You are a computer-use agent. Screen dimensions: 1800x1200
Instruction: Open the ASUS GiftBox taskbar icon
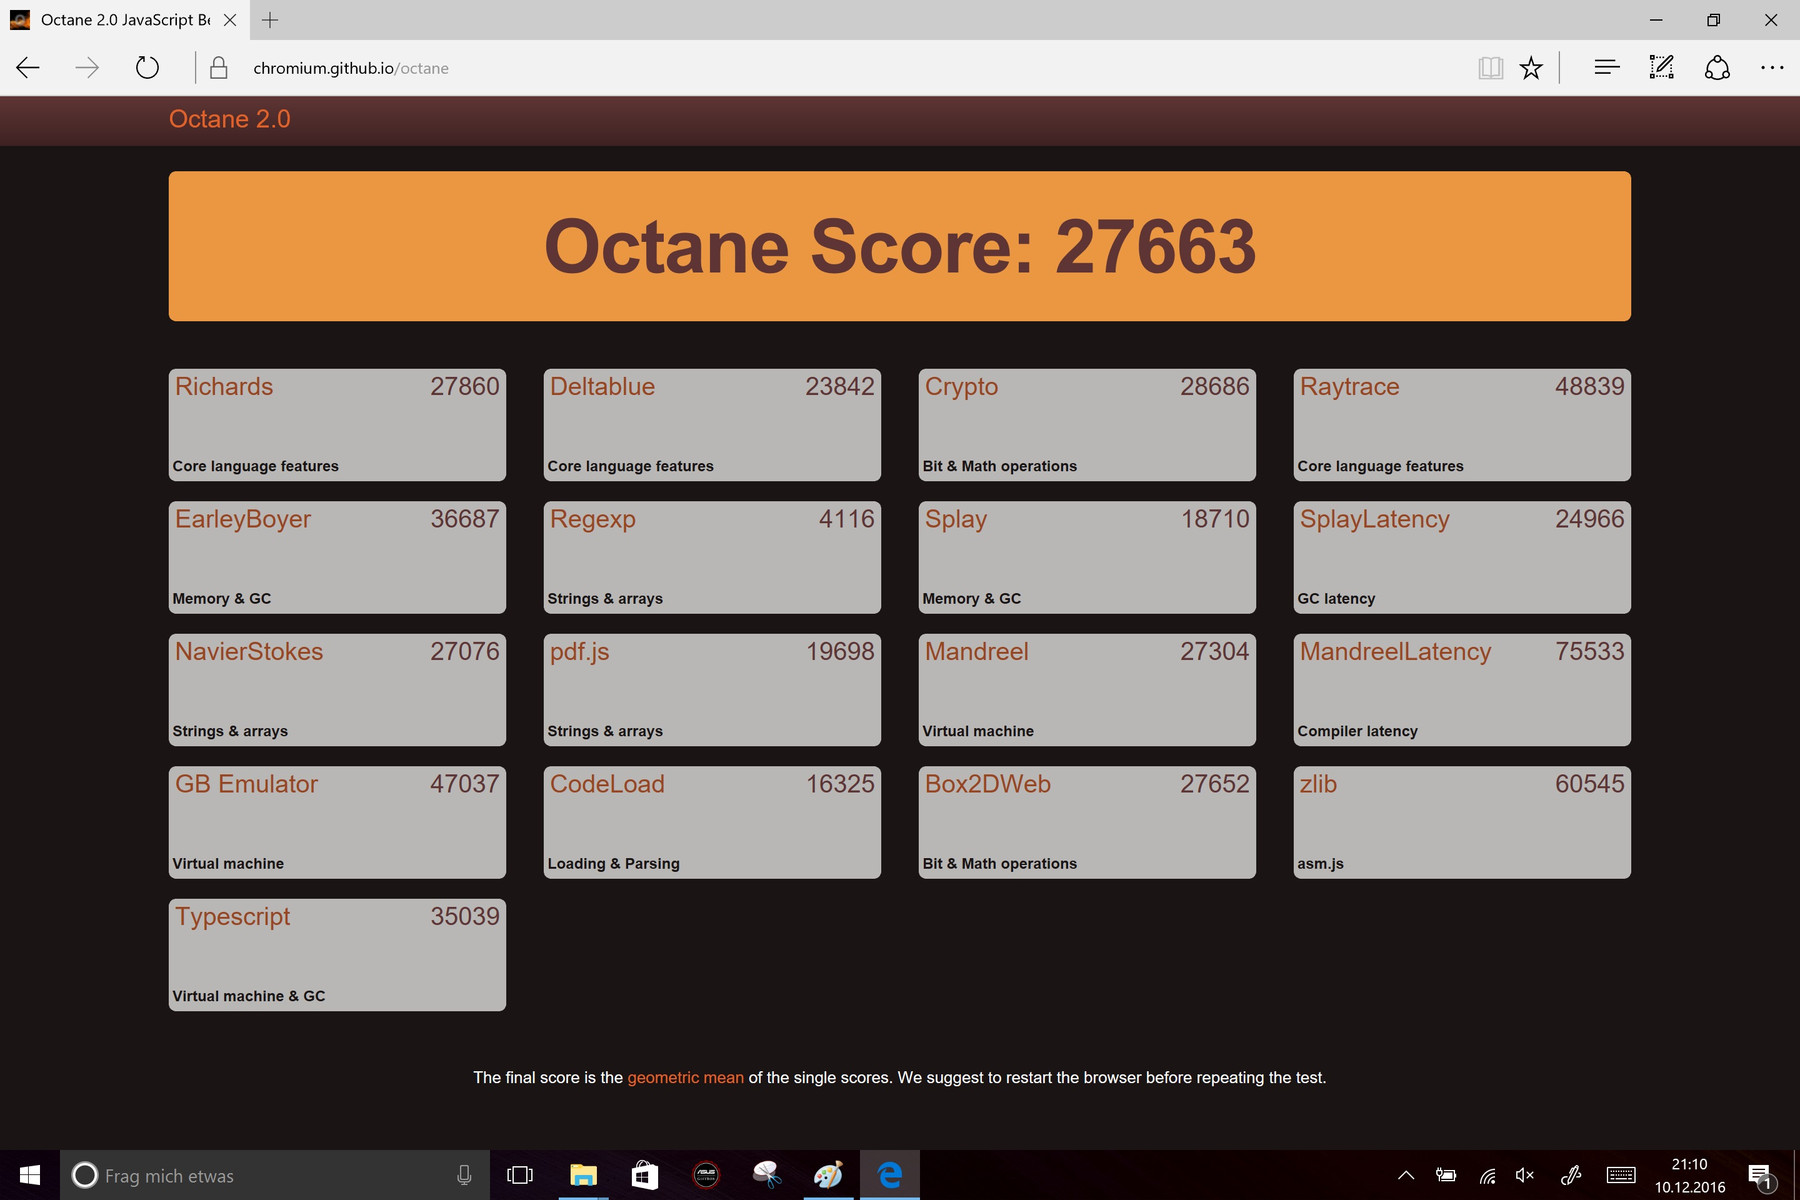(706, 1175)
